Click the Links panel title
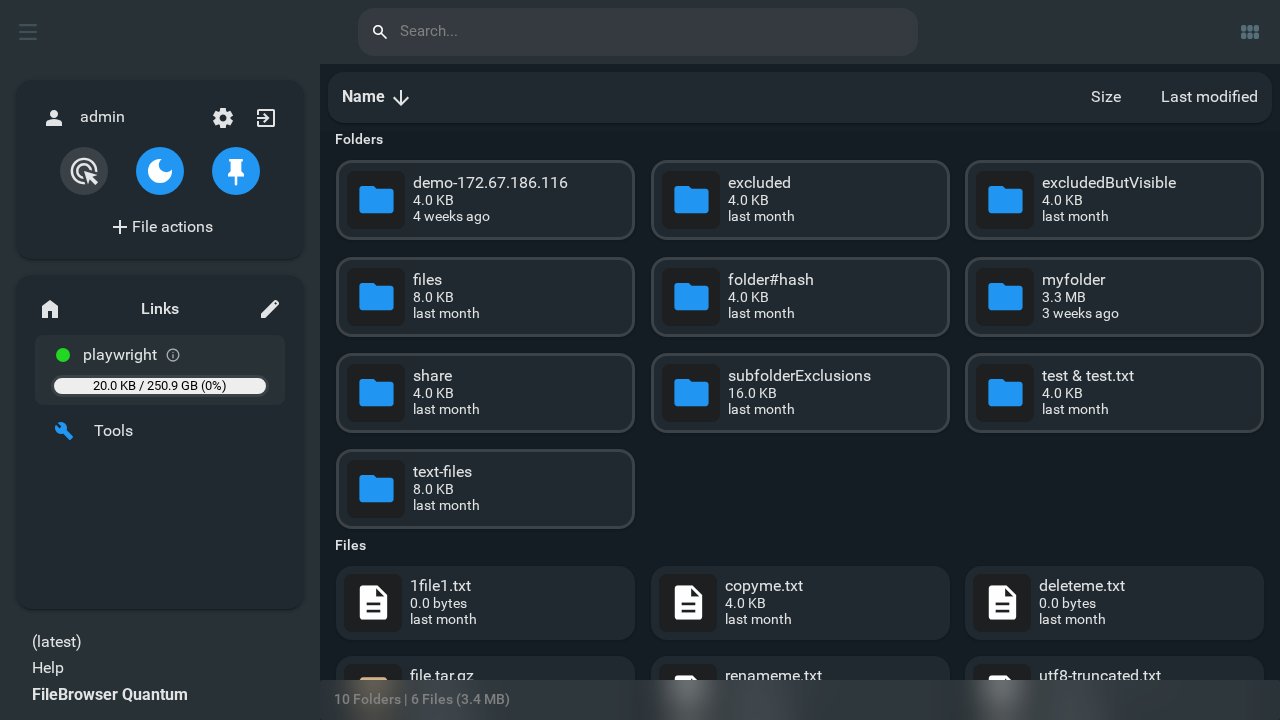Image resolution: width=1280 pixels, height=720 pixels. [160, 309]
